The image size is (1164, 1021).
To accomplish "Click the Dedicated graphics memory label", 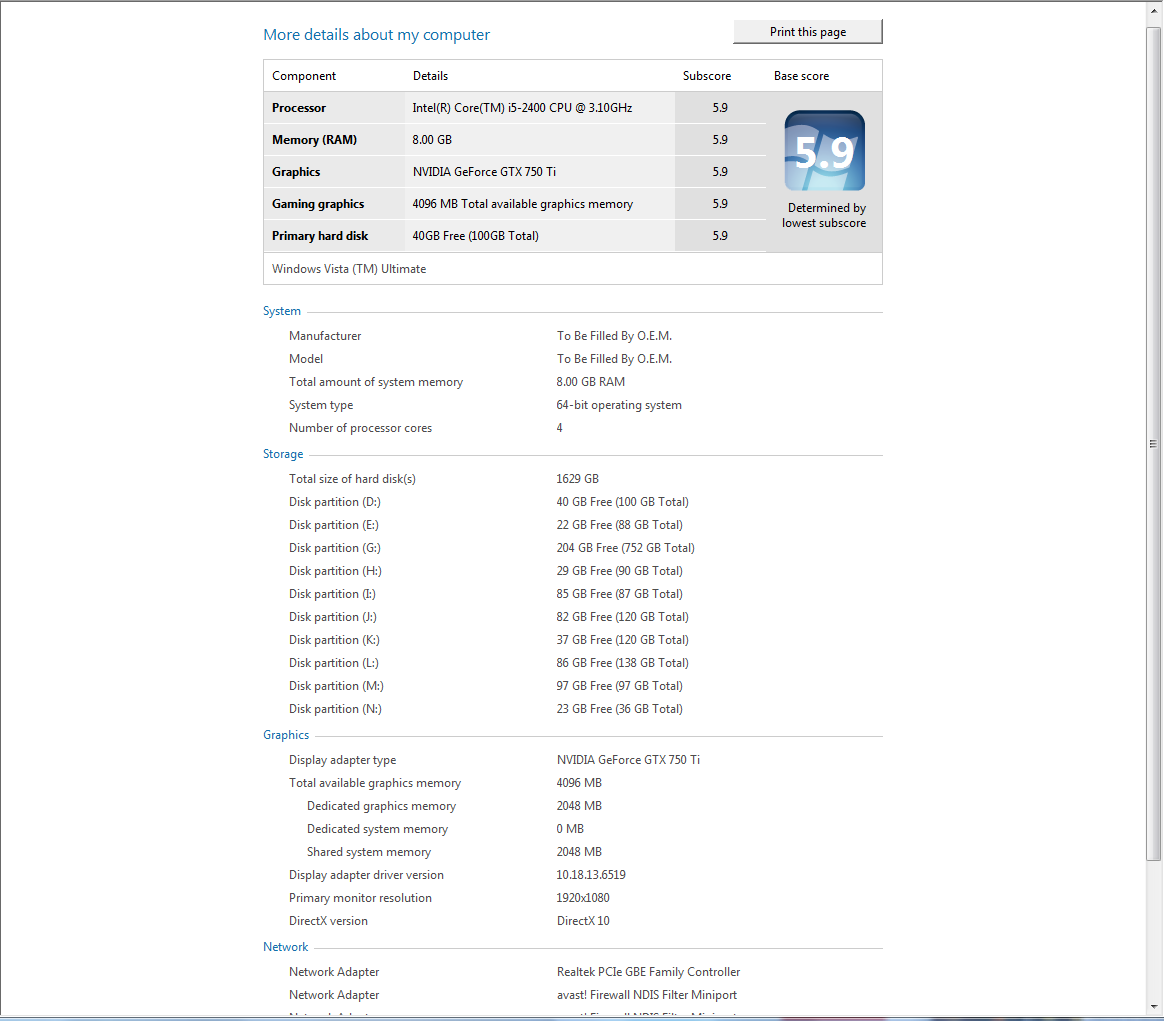I will [382, 806].
